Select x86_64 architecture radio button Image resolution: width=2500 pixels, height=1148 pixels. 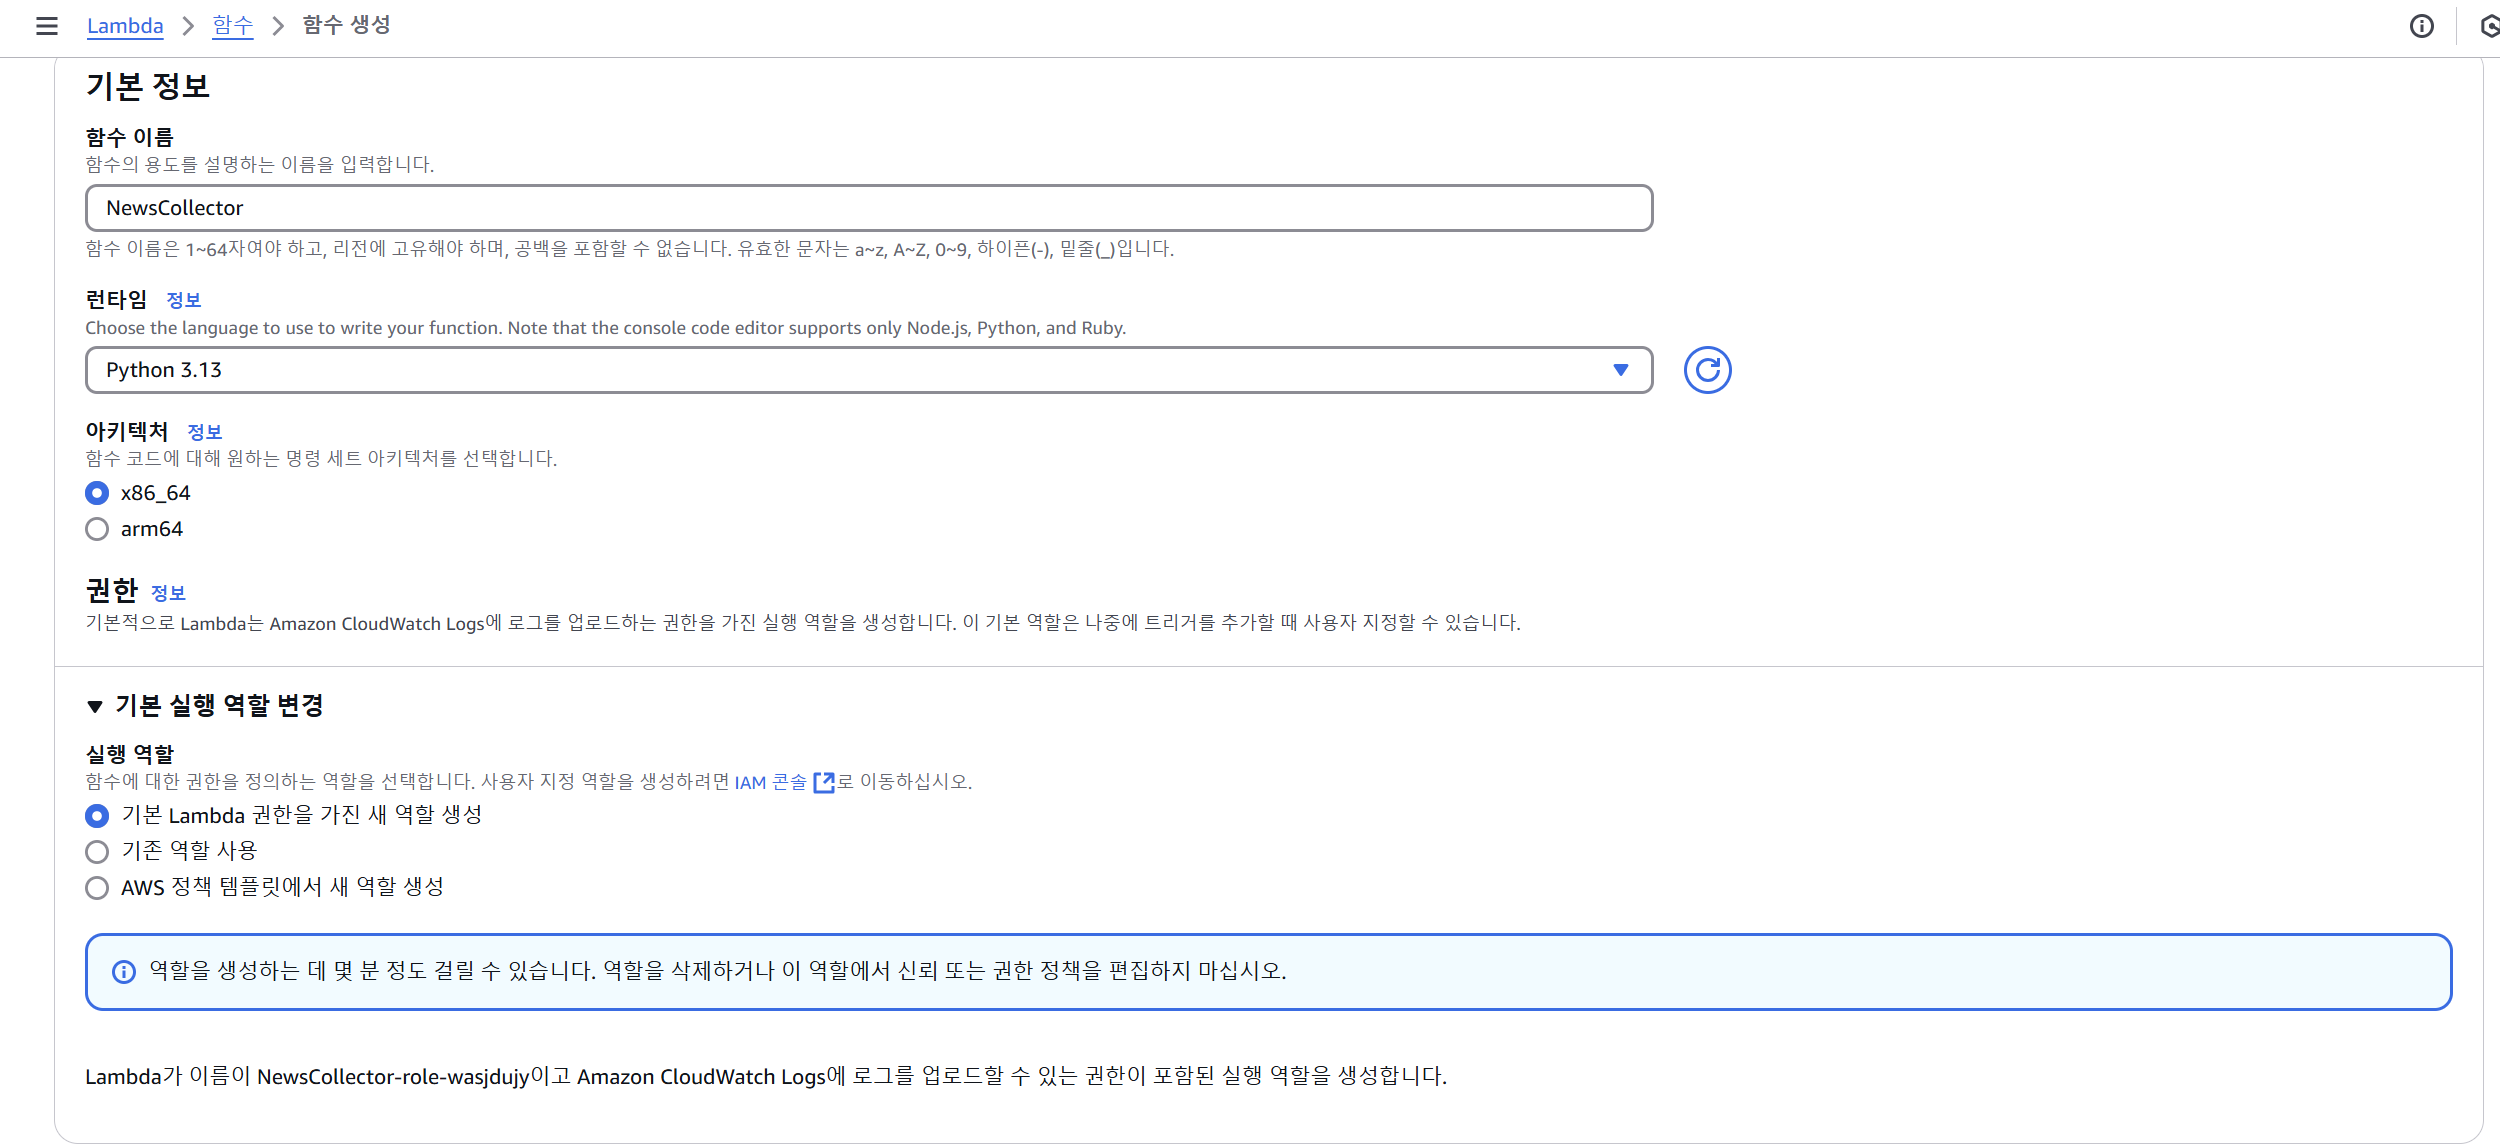[97, 493]
